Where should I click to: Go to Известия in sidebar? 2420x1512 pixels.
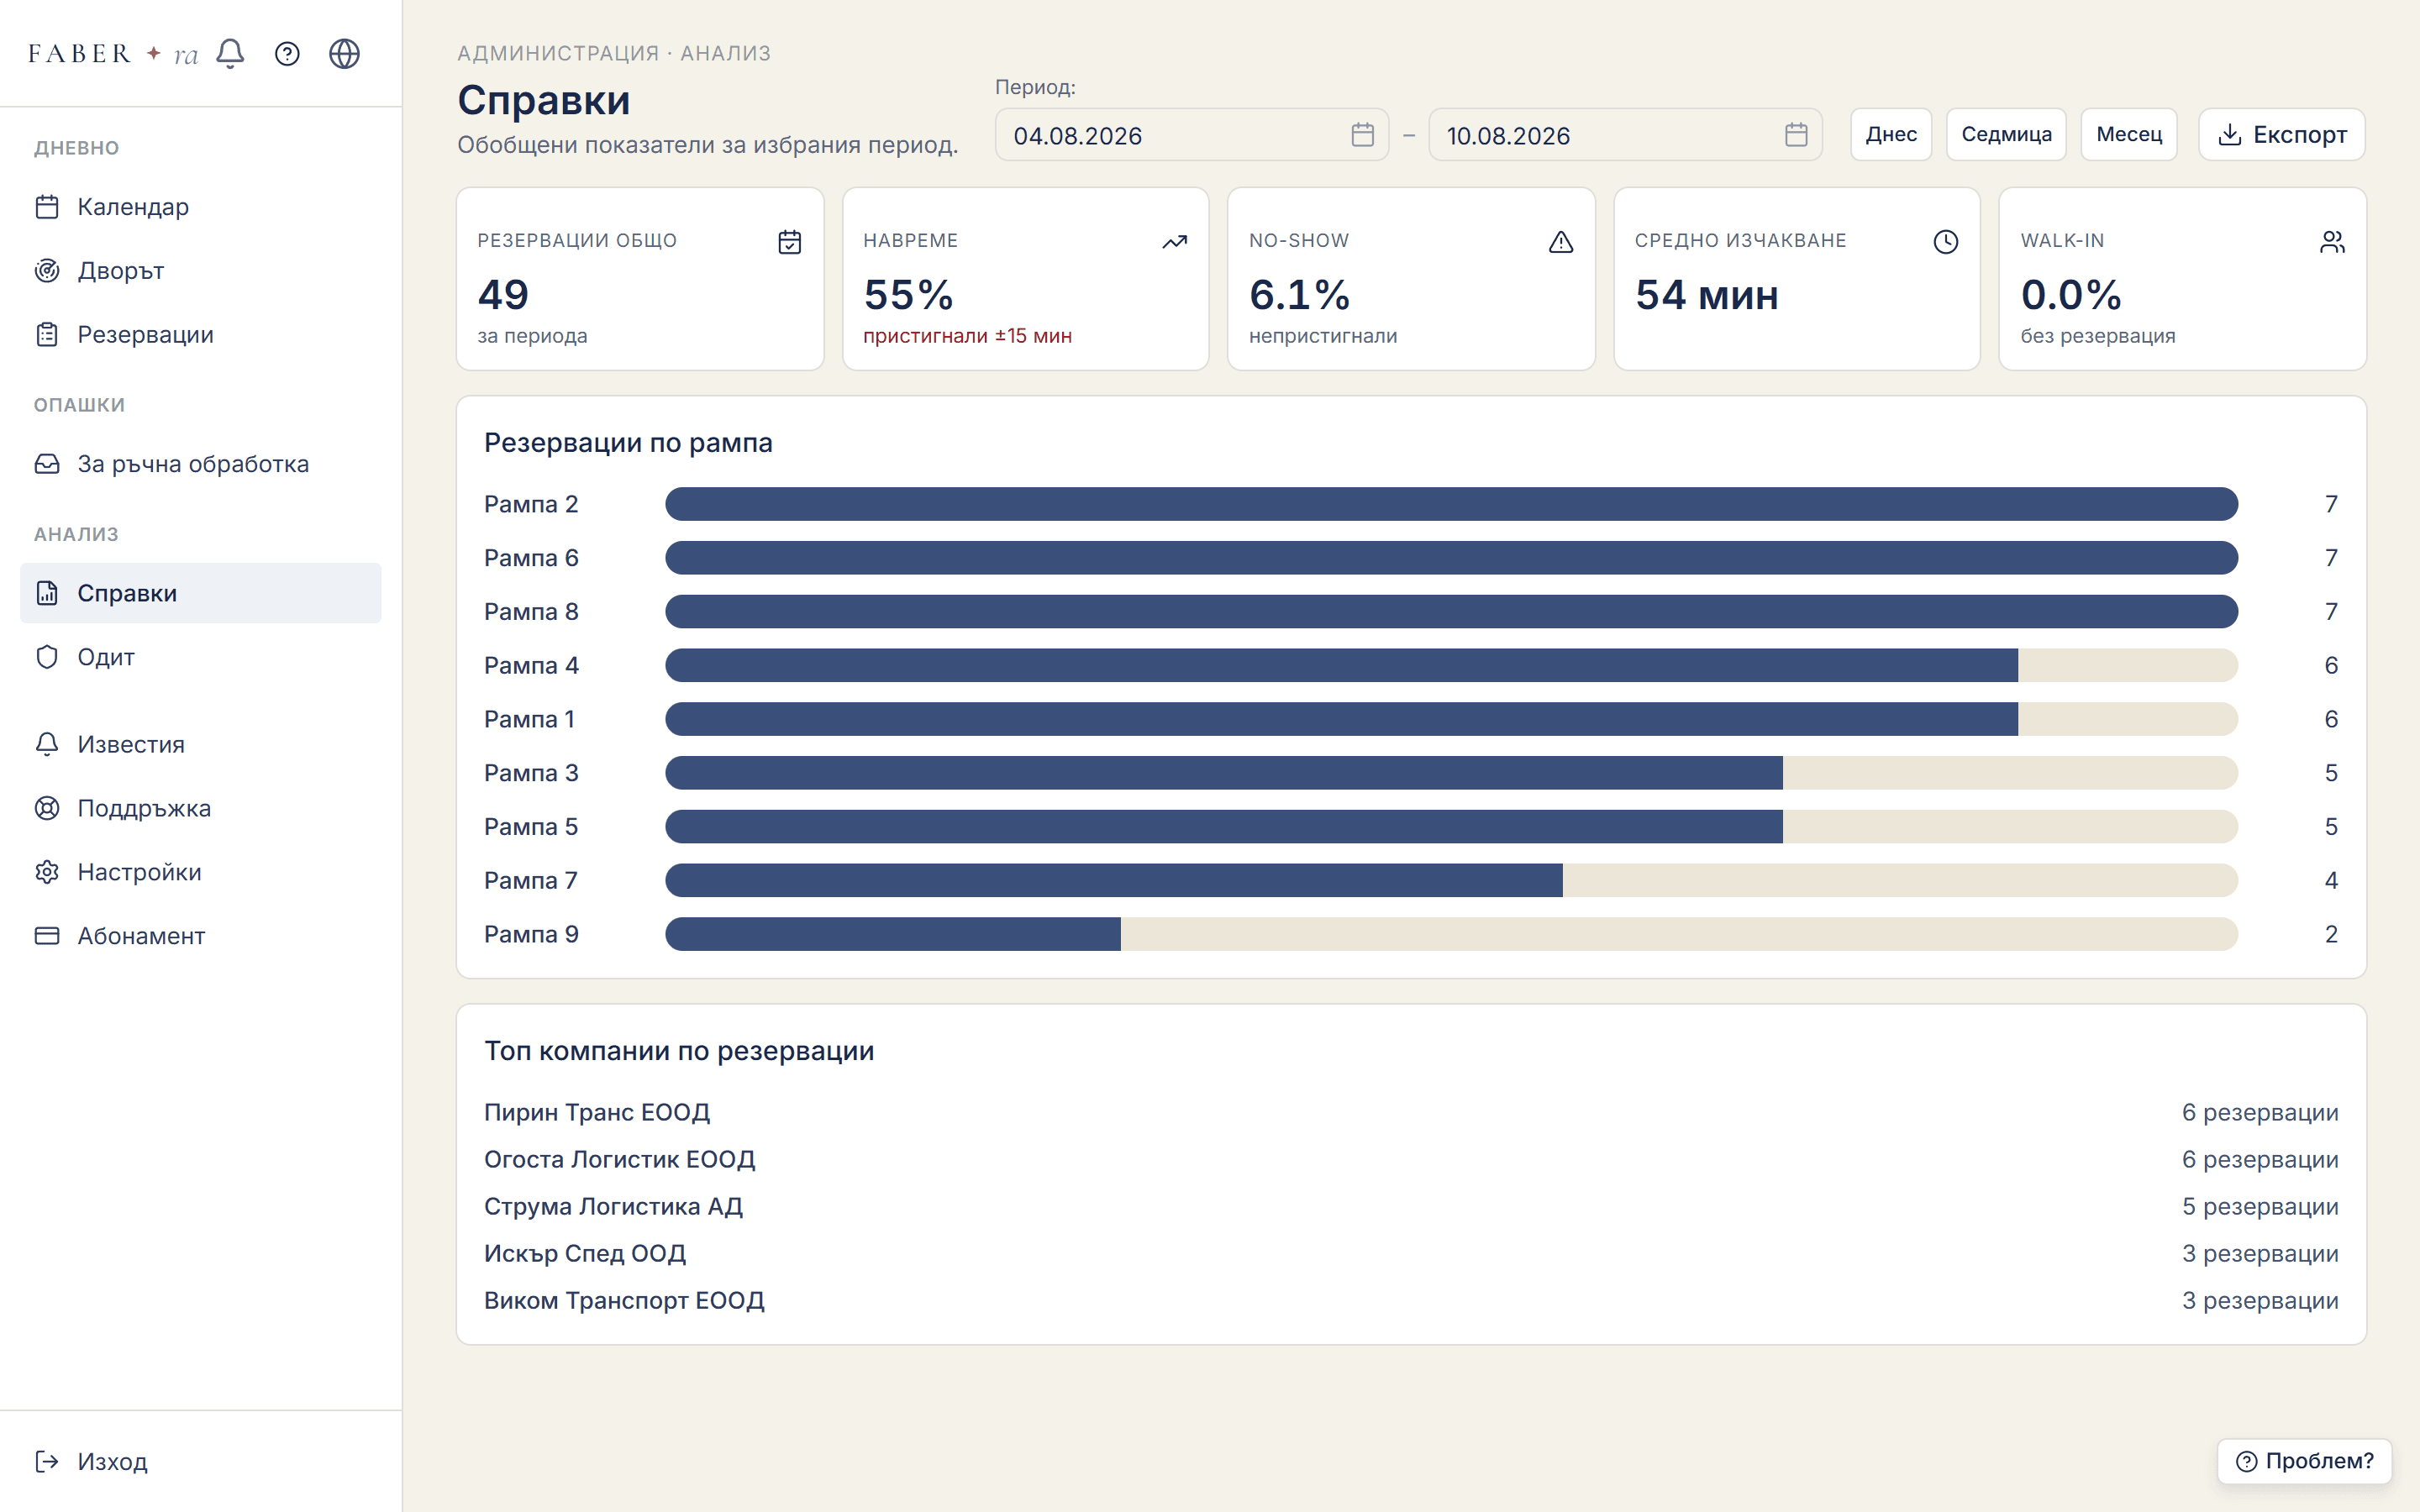coord(201,745)
